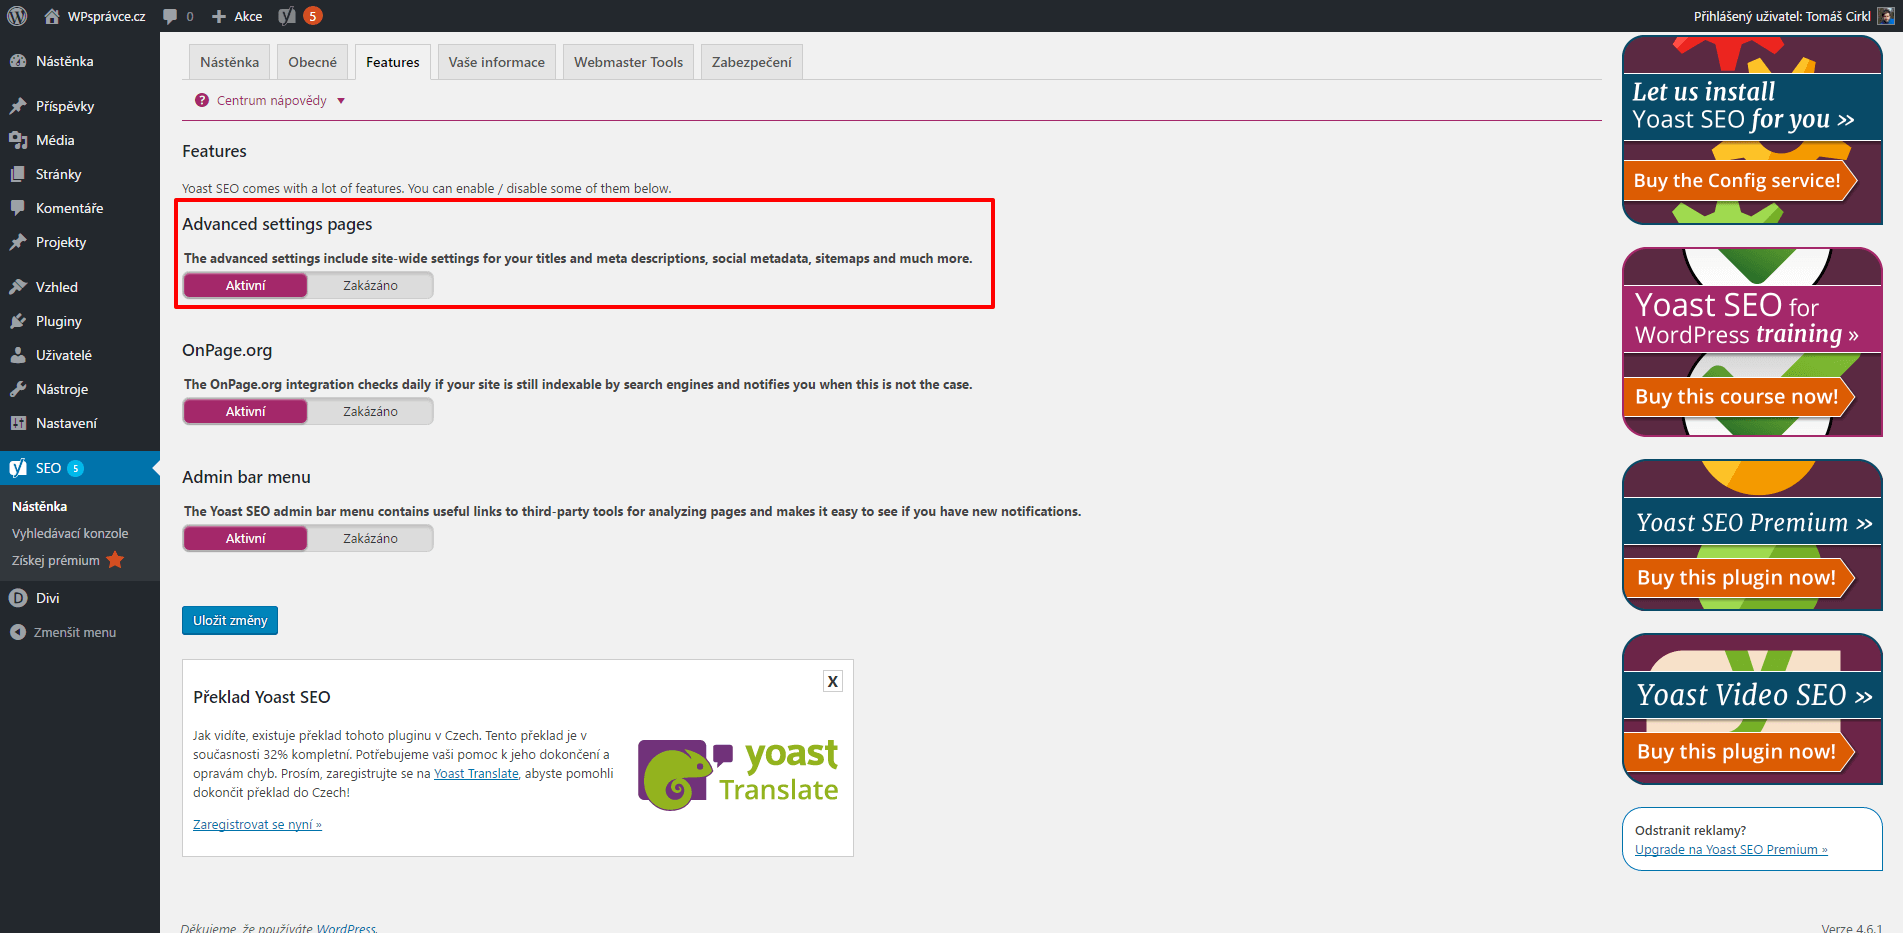
Task: Click the Uživatelé person icon
Action: click(18, 355)
